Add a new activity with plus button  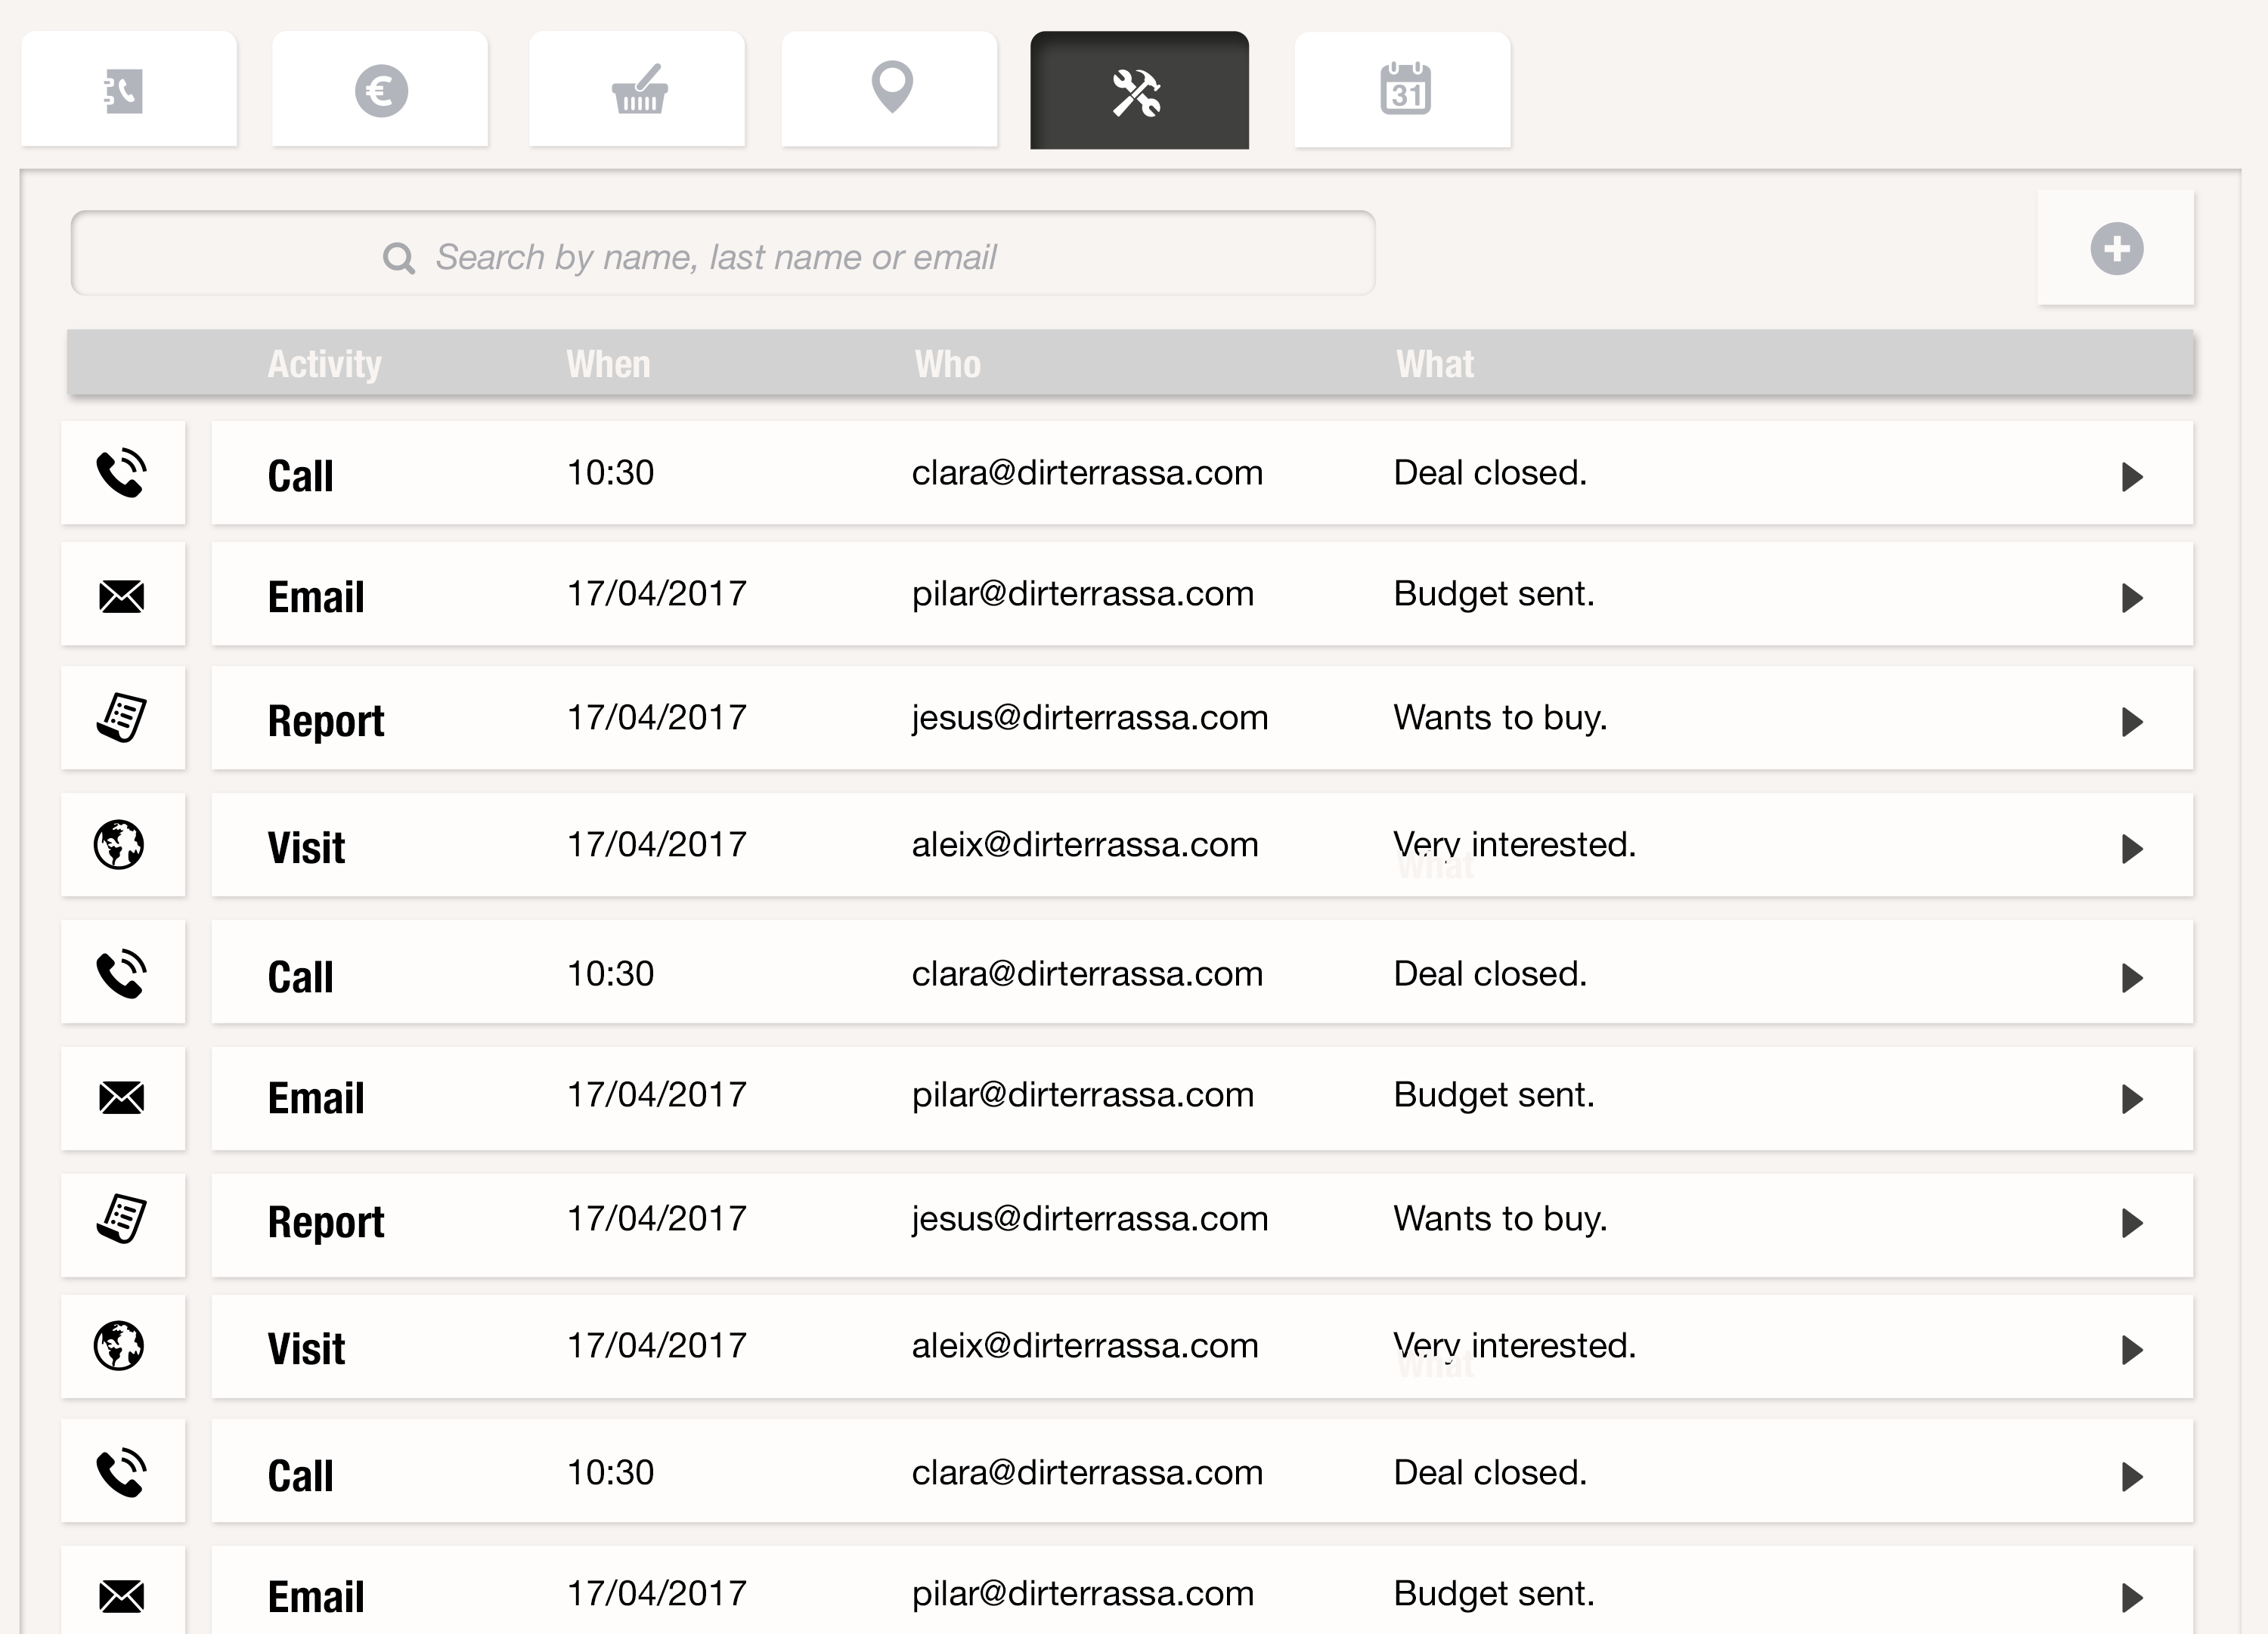[2116, 248]
